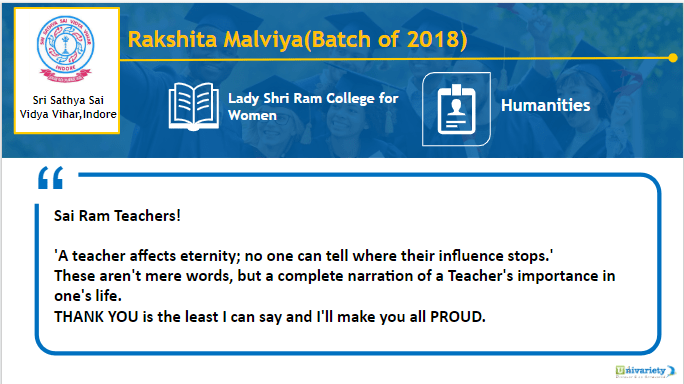684x384 pixels.
Task: Click the Humanities label
Action: click(x=545, y=105)
